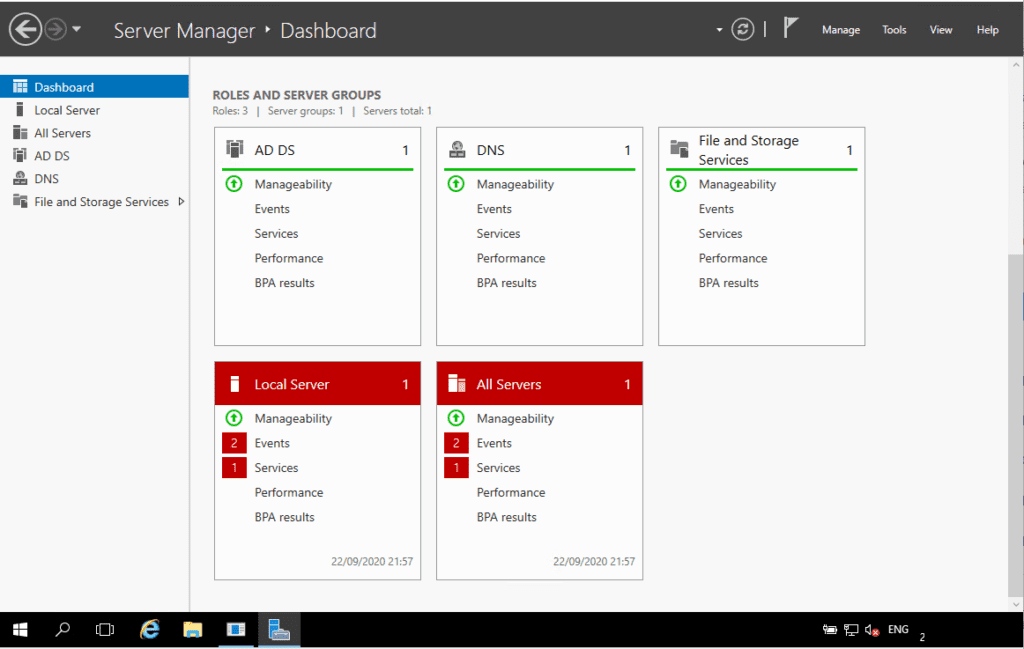The image size is (1024, 649).
Task: Open dropdown arrow beside refresh icon
Action: point(719,30)
